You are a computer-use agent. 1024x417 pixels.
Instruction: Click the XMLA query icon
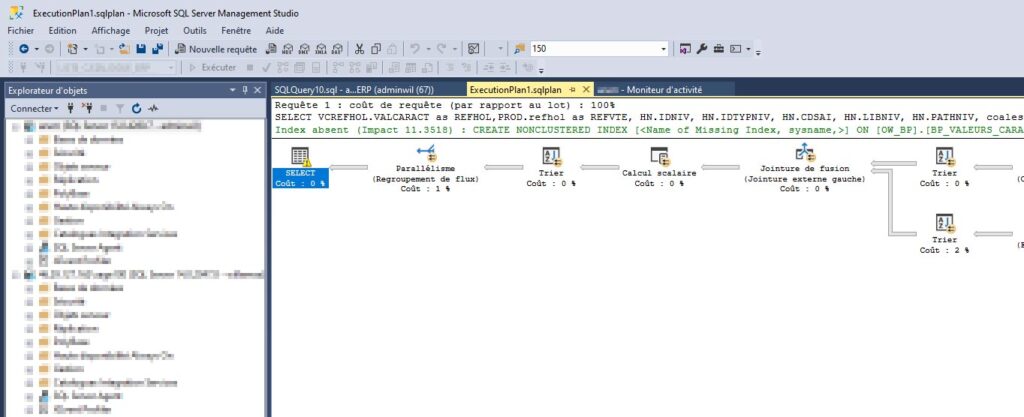pyautogui.click(x=321, y=49)
